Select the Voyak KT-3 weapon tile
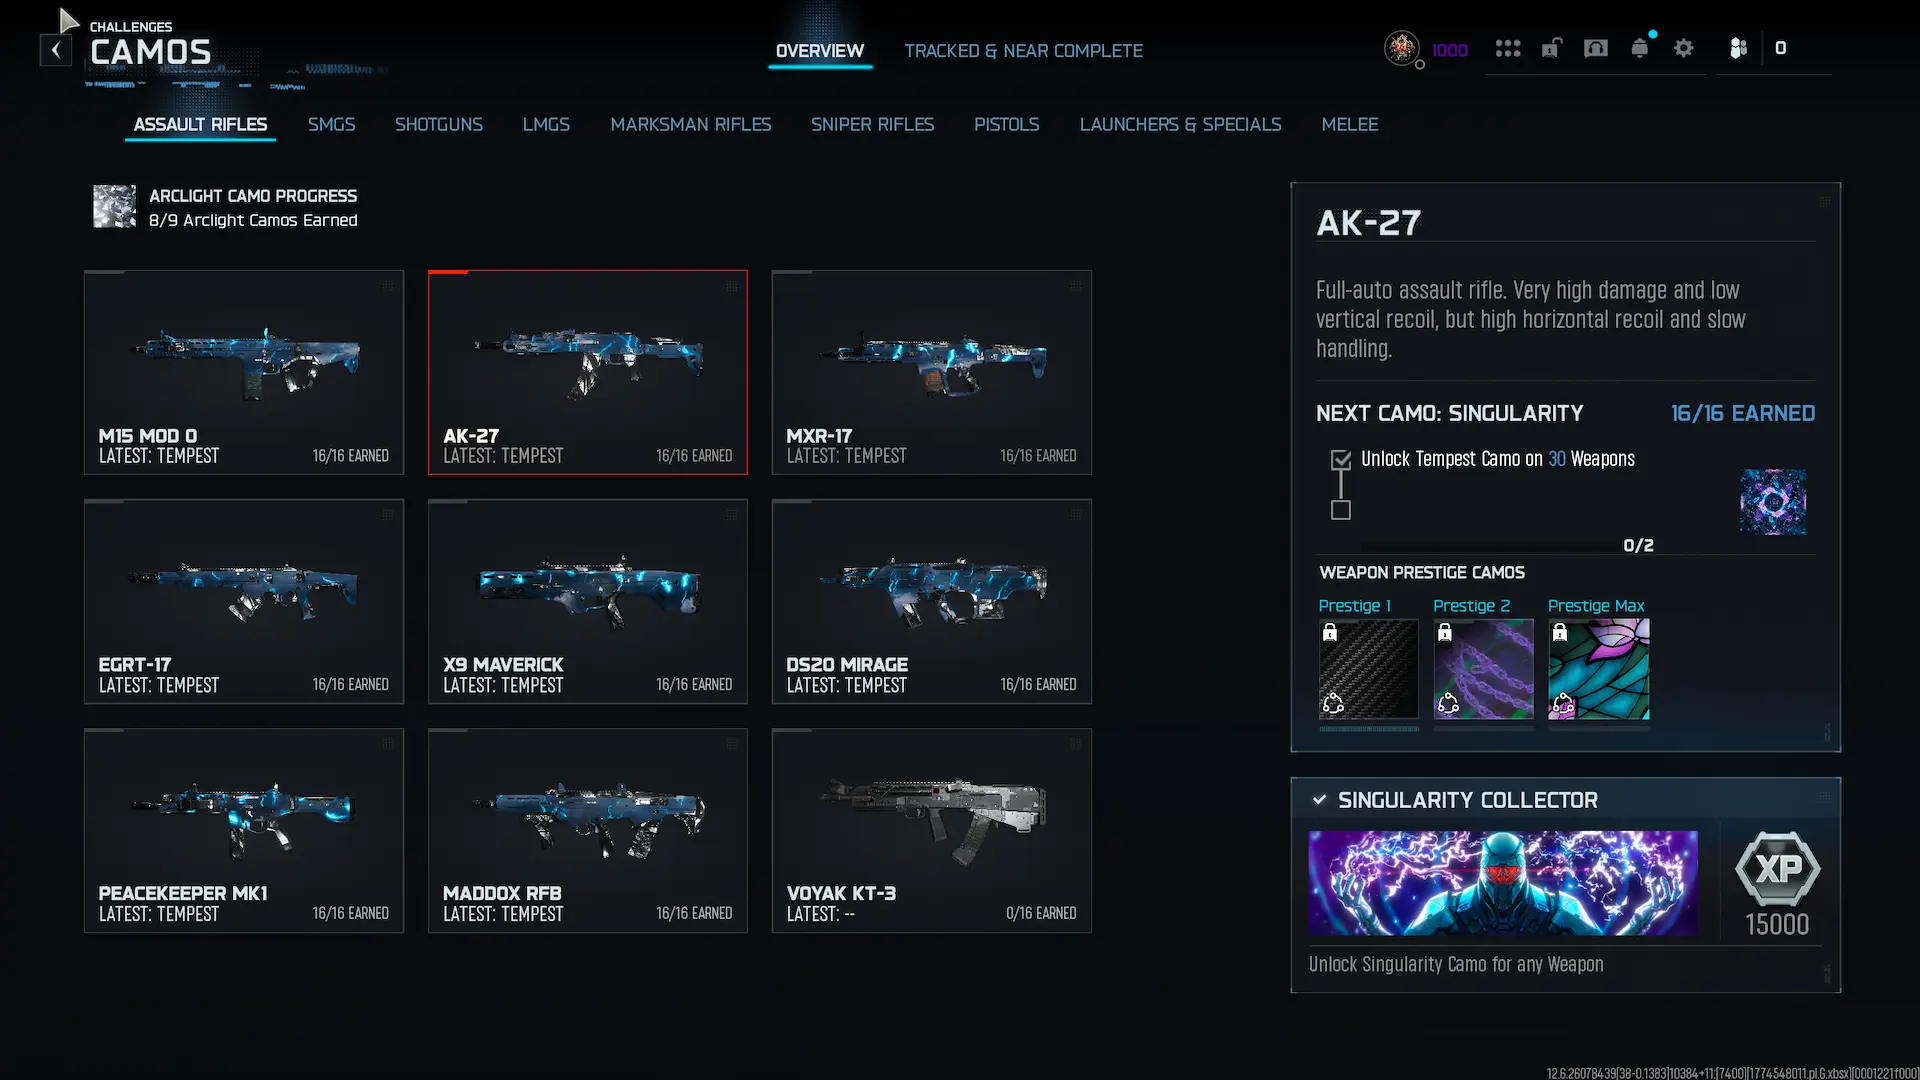 click(931, 831)
